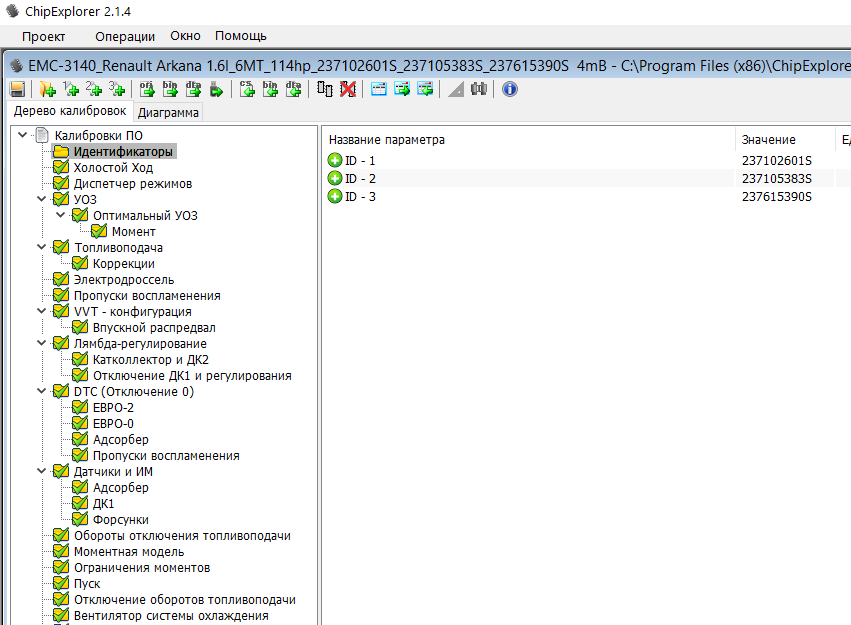Click the blue info about icon
This screenshot has width=851, height=625.
coord(509,89)
